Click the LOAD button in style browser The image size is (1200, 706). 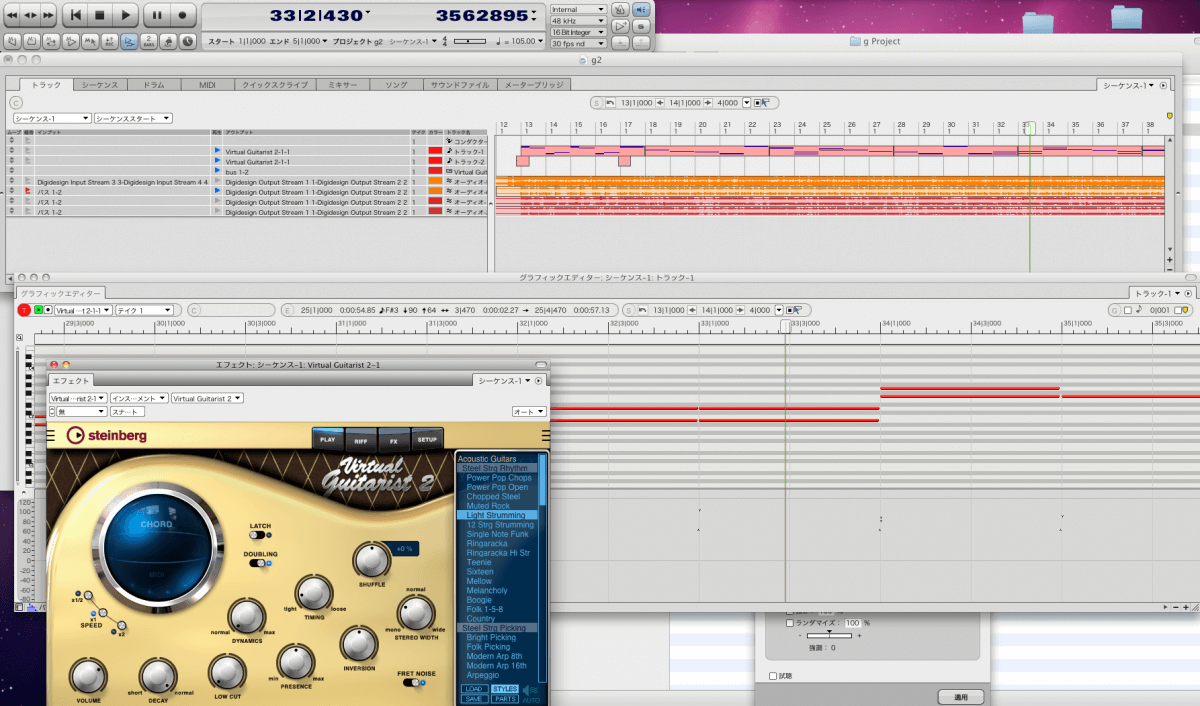click(x=474, y=689)
